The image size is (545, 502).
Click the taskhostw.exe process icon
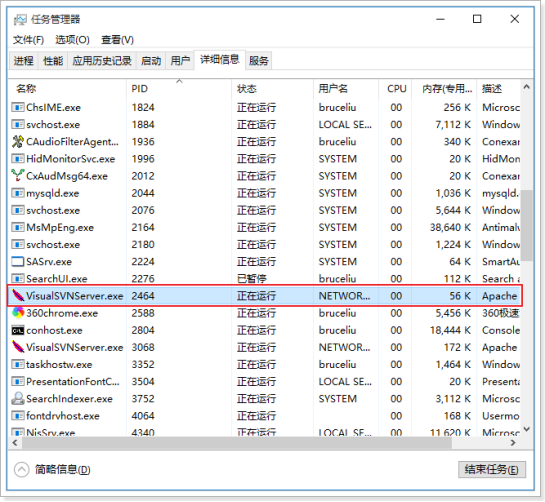[x=18, y=364]
